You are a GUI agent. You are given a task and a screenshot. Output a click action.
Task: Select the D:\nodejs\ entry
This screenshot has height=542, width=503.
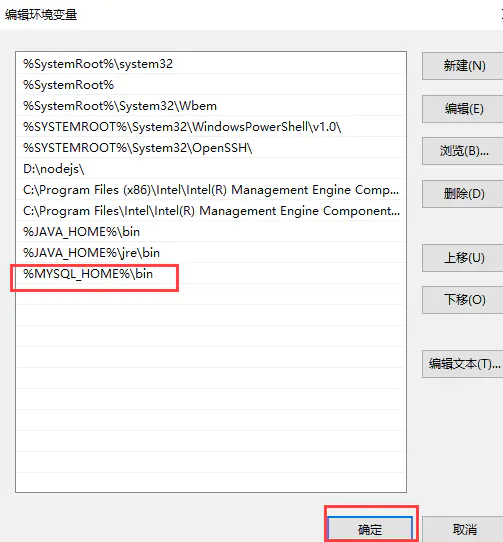[211, 169]
